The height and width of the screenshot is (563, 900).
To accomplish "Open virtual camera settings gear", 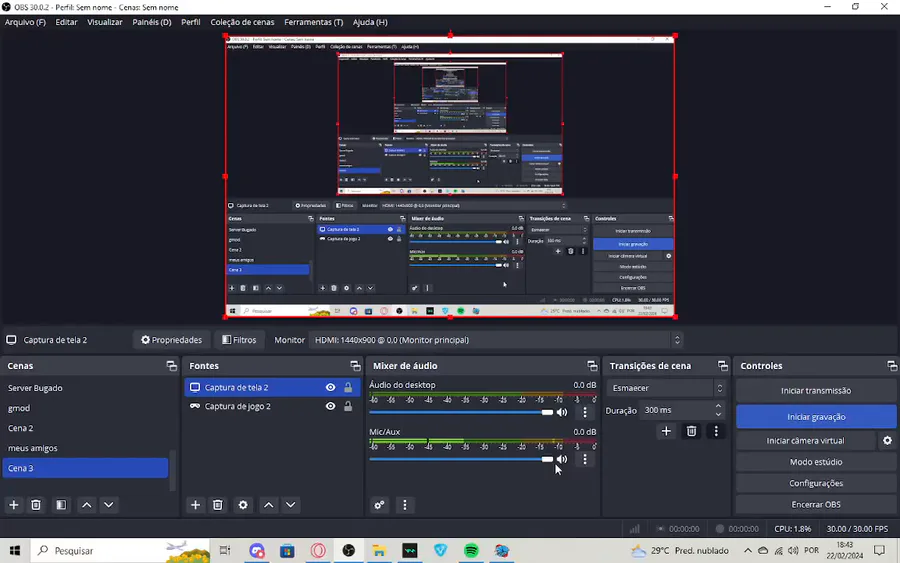I will click(887, 441).
